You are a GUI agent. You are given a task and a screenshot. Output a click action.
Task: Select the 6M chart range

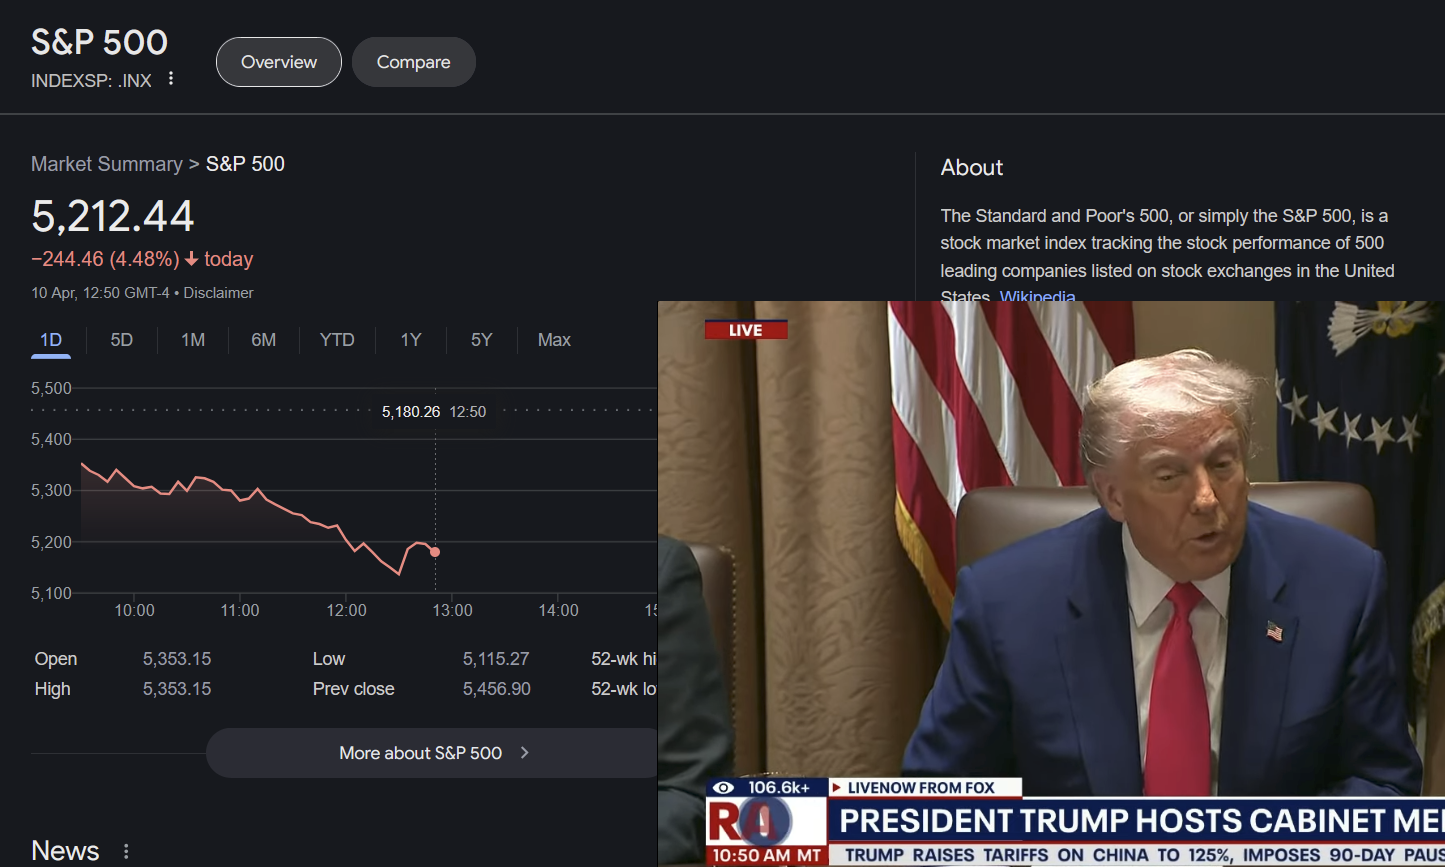click(264, 340)
